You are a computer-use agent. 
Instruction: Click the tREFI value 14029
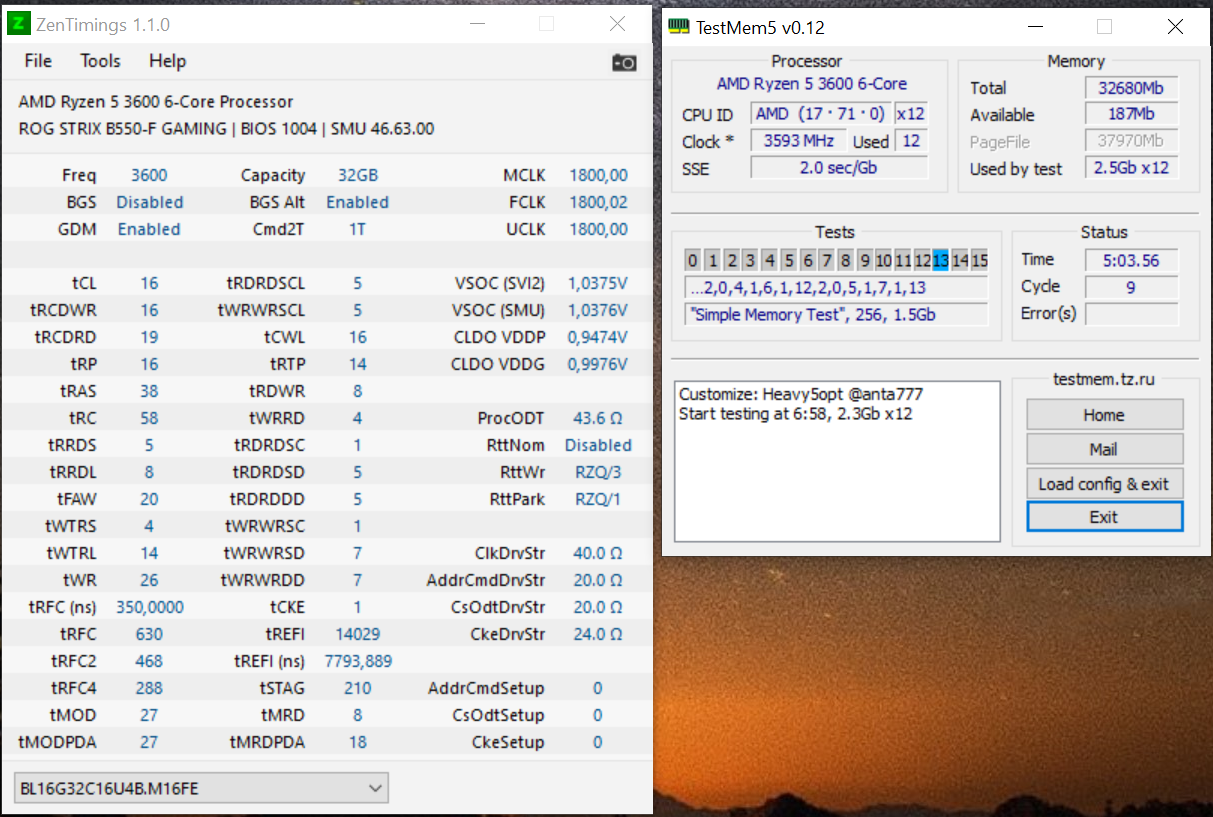pyautogui.click(x=358, y=634)
